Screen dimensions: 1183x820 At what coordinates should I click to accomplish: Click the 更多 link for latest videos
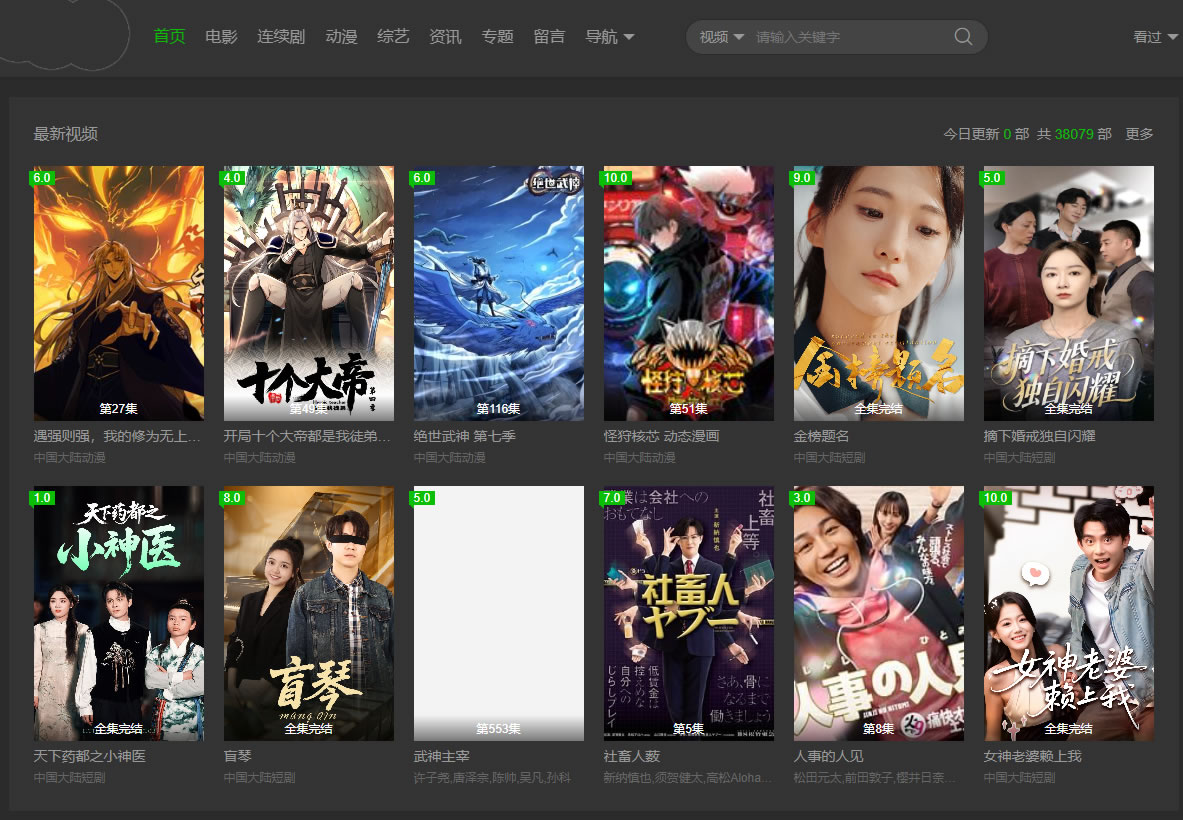pos(1139,134)
